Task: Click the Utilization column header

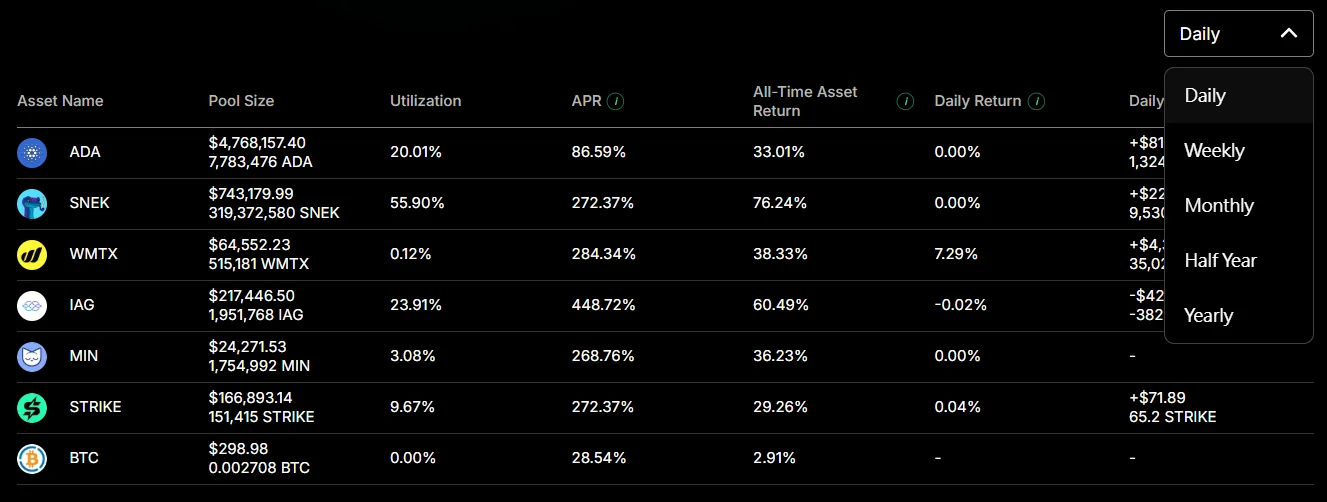Action: point(425,101)
